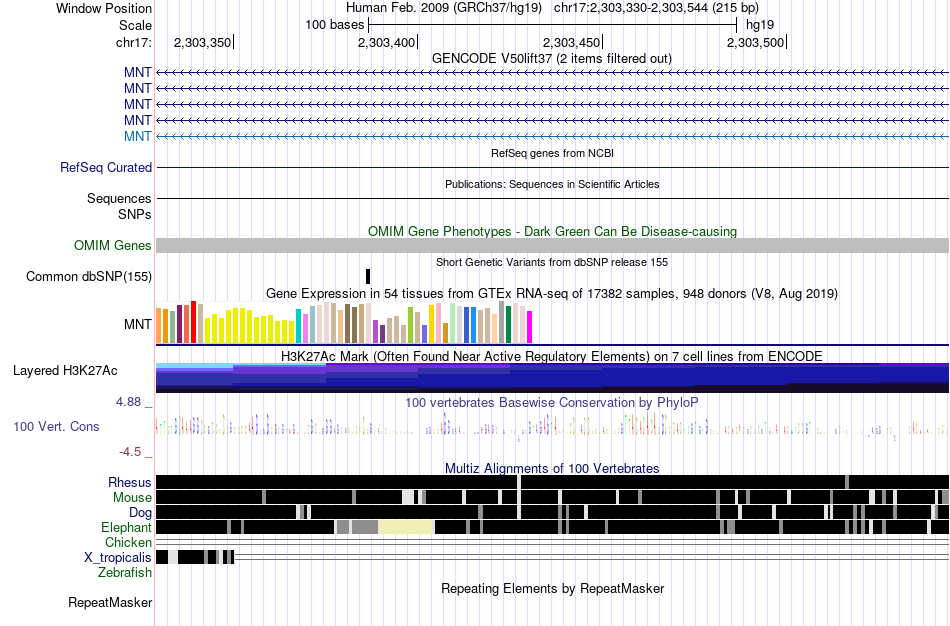This screenshot has height=626, width=950.
Task: Click the Scale label
Action: (x=136, y=25)
